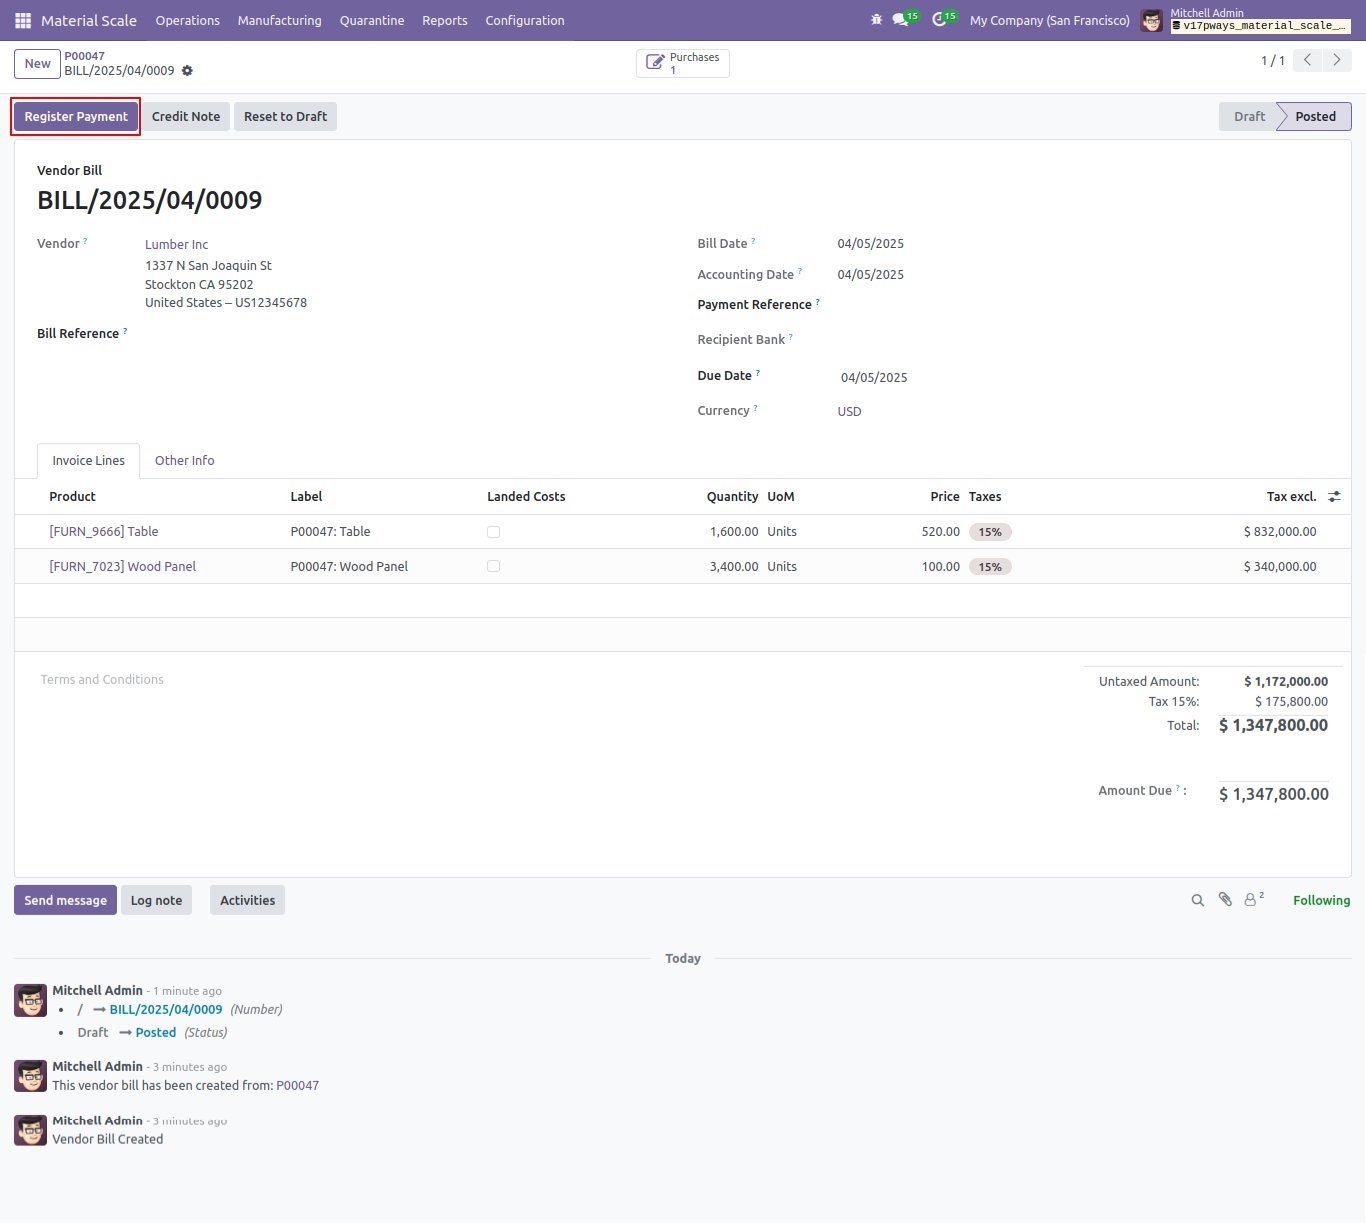1366x1224 pixels.
Task: Switch to the Other Info tab
Action: (x=185, y=461)
